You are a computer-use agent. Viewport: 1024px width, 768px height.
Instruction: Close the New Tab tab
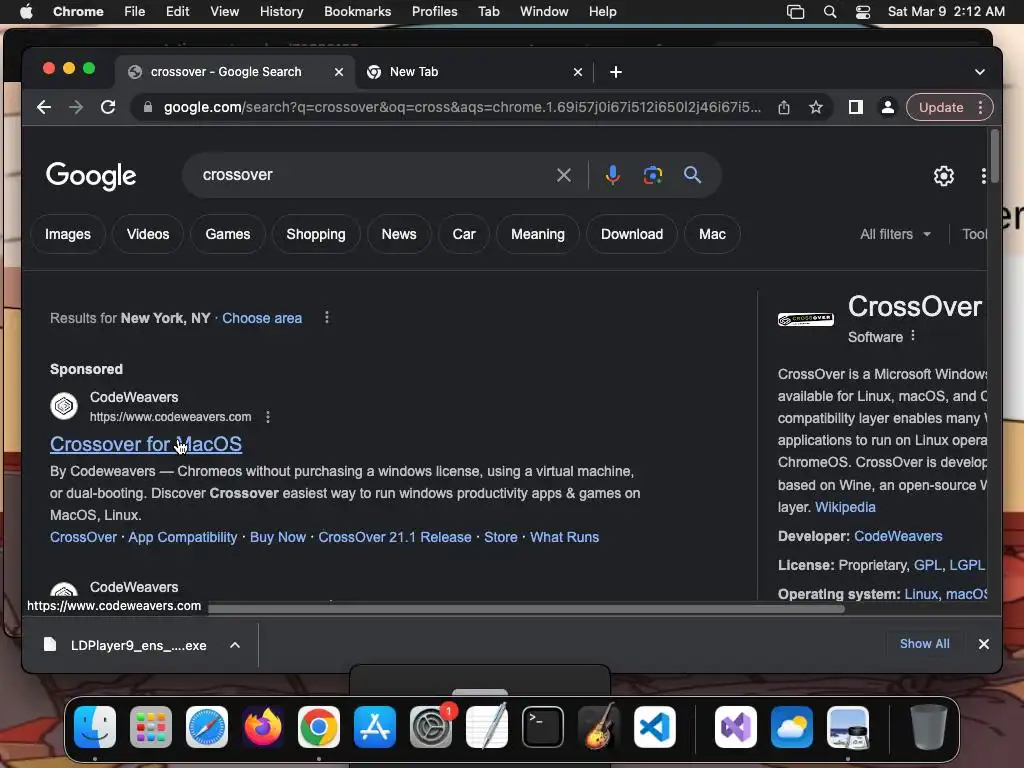click(578, 72)
